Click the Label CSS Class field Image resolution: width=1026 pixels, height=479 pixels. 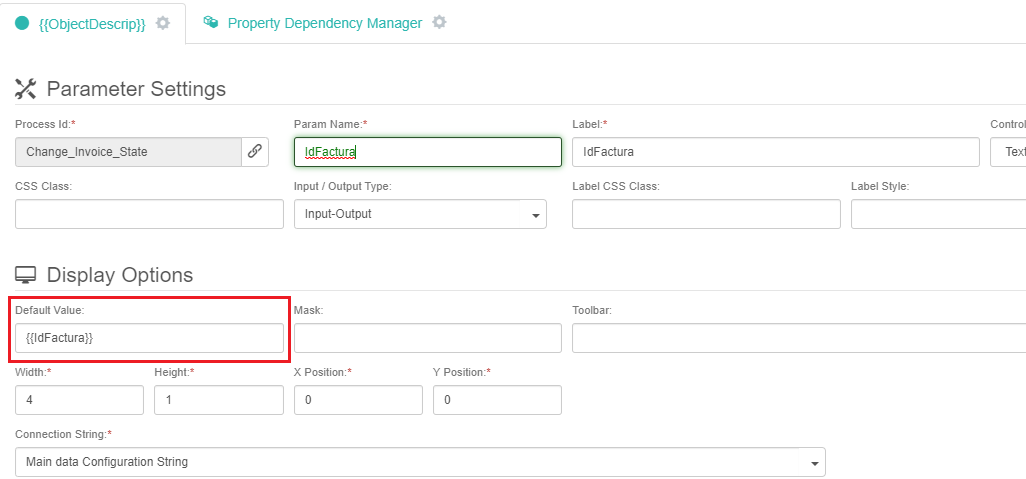706,214
